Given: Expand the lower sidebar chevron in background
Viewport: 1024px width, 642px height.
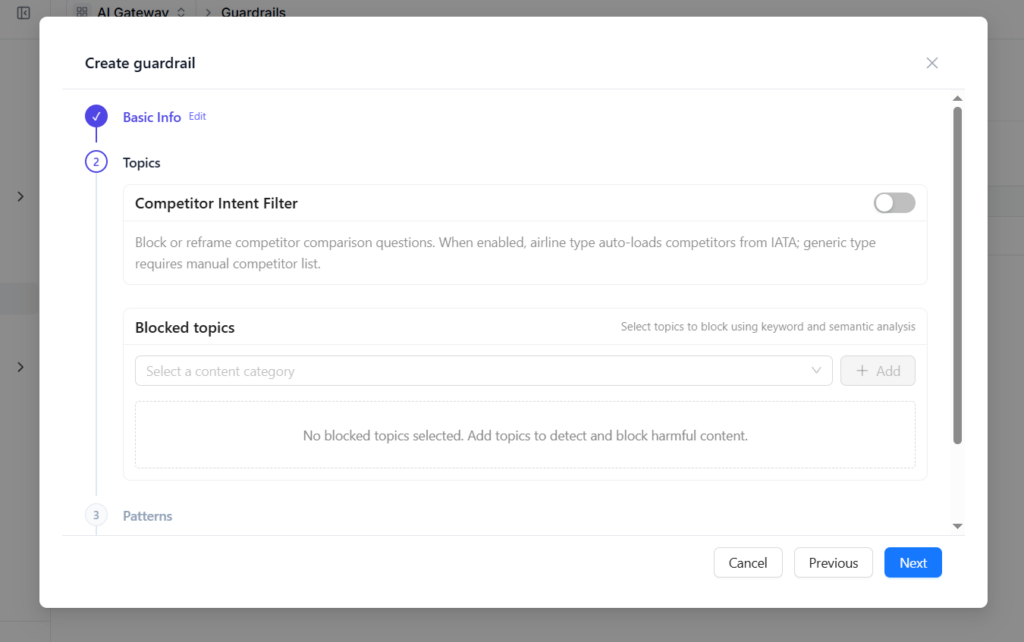Looking at the screenshot, I should 20,366.
